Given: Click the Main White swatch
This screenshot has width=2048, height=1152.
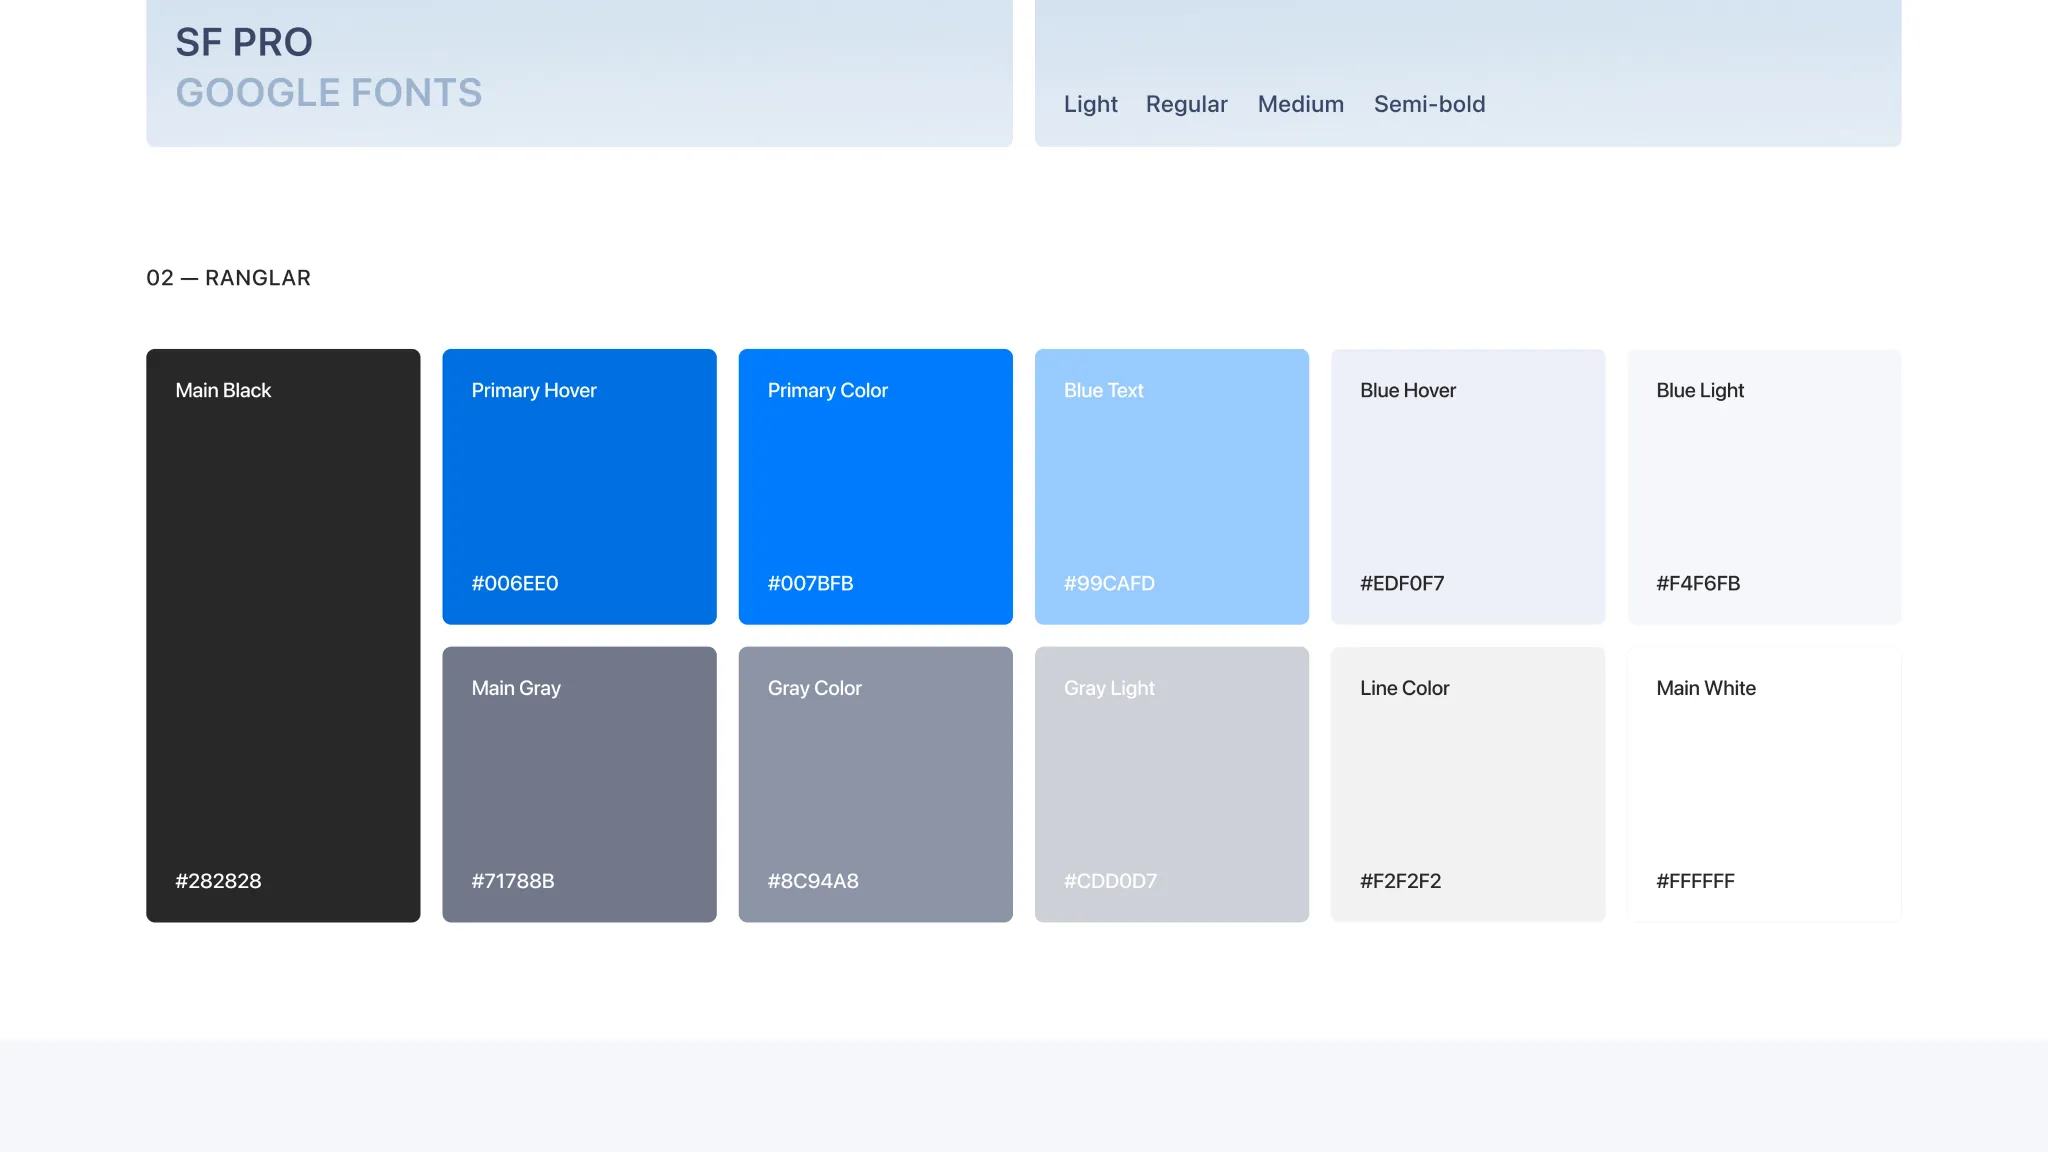Looking at the screenshot, I should click(x=1764, y=784).
